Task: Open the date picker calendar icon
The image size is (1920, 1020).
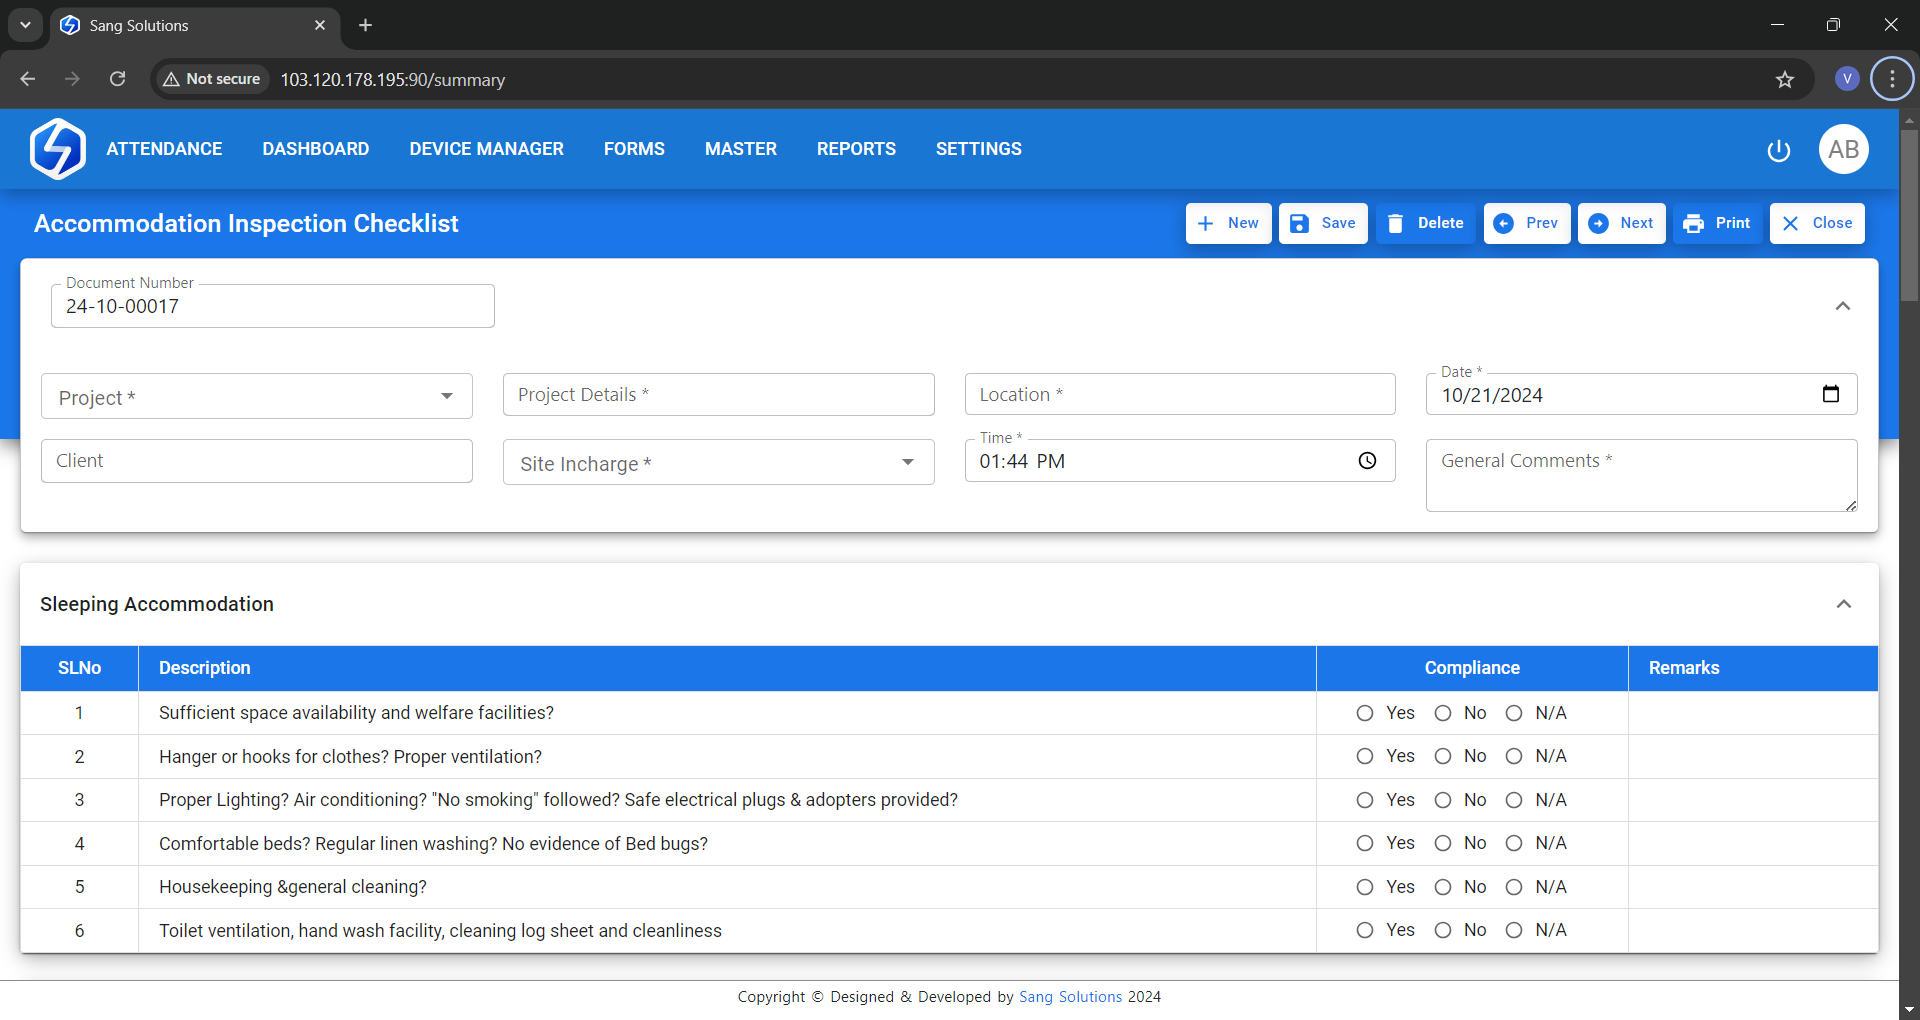Action: coord(1830,394)
